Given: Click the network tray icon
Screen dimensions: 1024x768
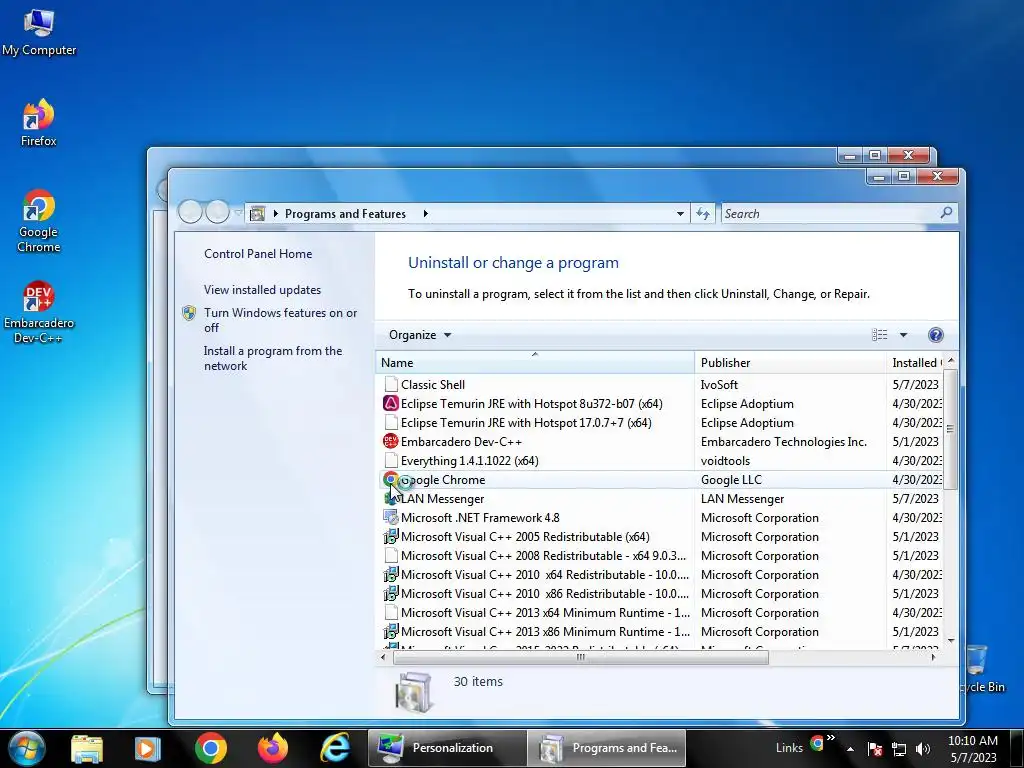Looking at the screenshot, I should click(899, 749).
